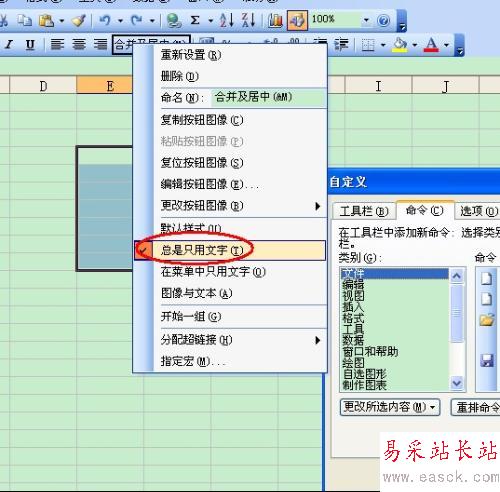Click the 重排命令 button
Viewport: 500px width, 492px height.
pos(476,407)
